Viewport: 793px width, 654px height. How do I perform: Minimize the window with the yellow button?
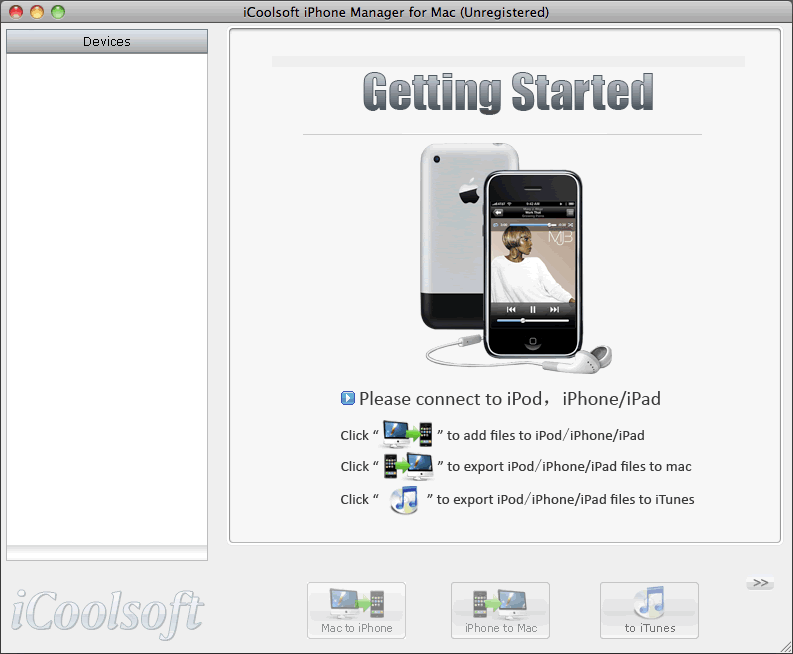point(37,12)
